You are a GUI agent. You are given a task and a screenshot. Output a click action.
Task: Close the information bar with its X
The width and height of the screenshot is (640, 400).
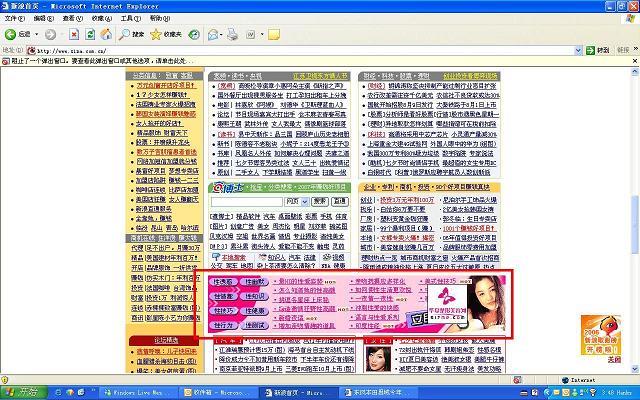coord(635,61)
